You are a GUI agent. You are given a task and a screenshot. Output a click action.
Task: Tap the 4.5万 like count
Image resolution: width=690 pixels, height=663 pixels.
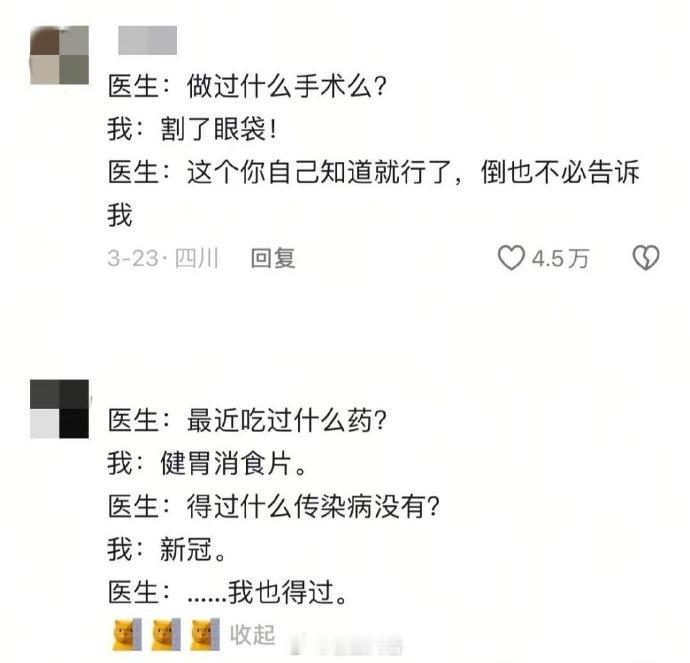(560, 258)
